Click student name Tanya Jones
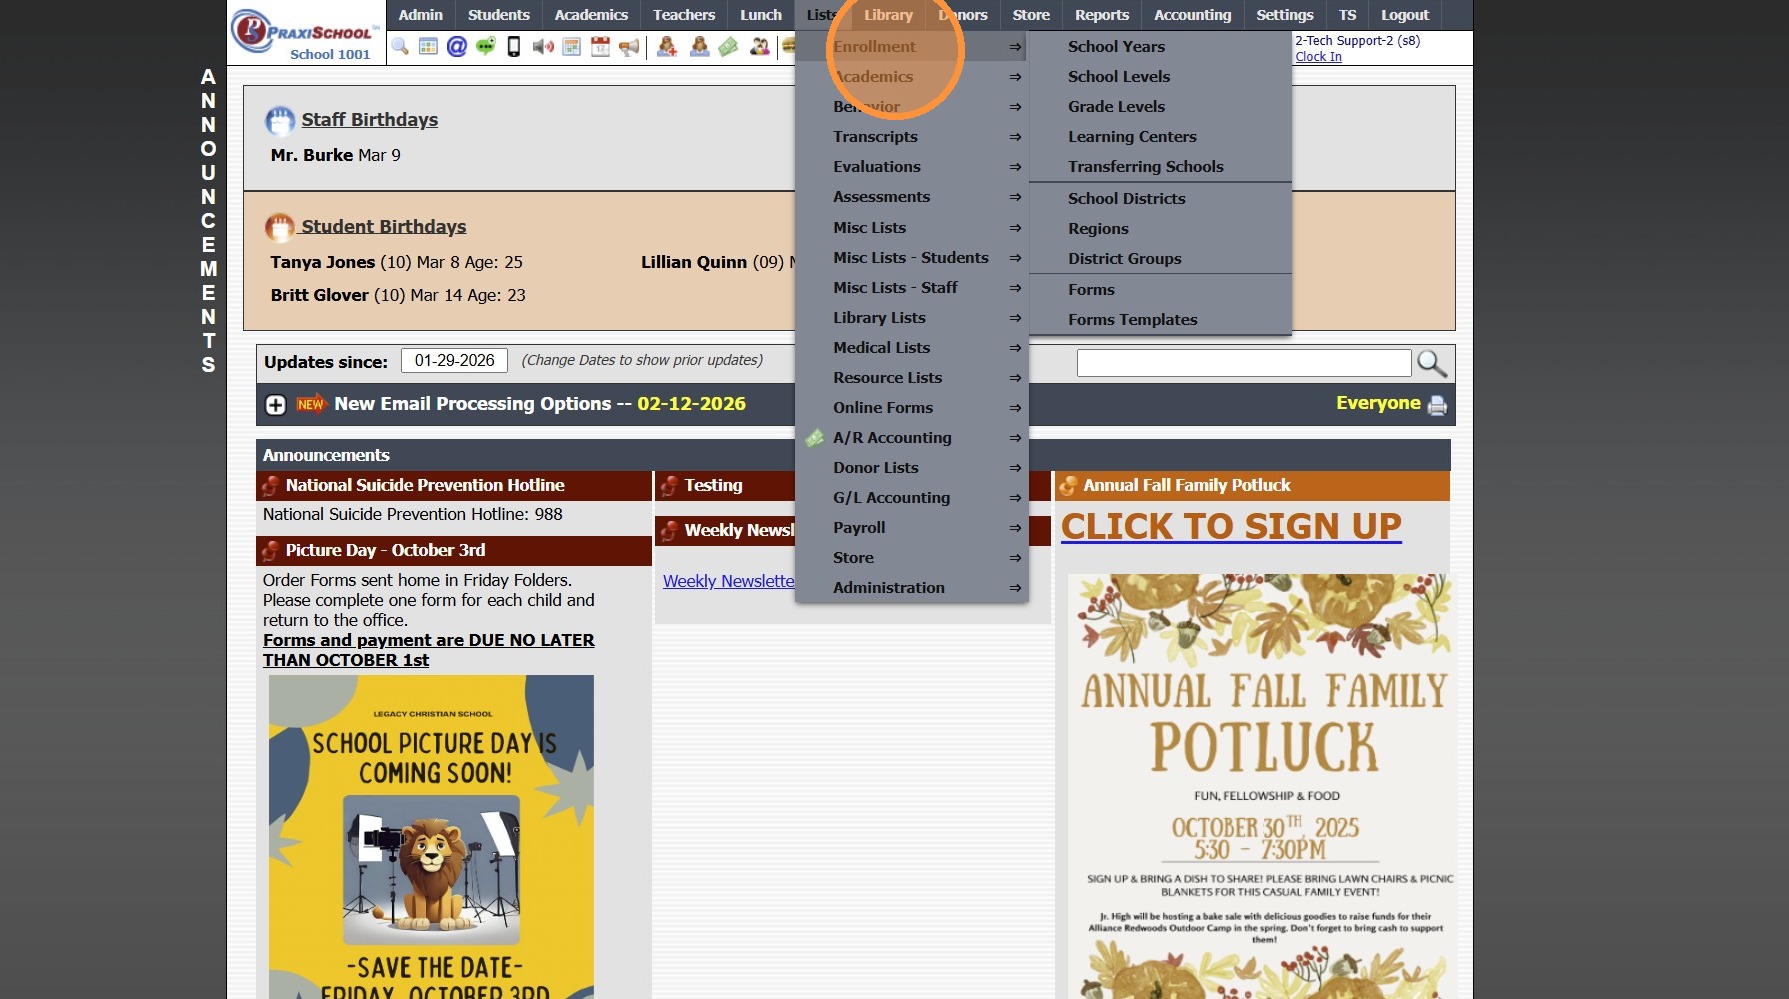1789x999 pixels. (x=323, y=263)
